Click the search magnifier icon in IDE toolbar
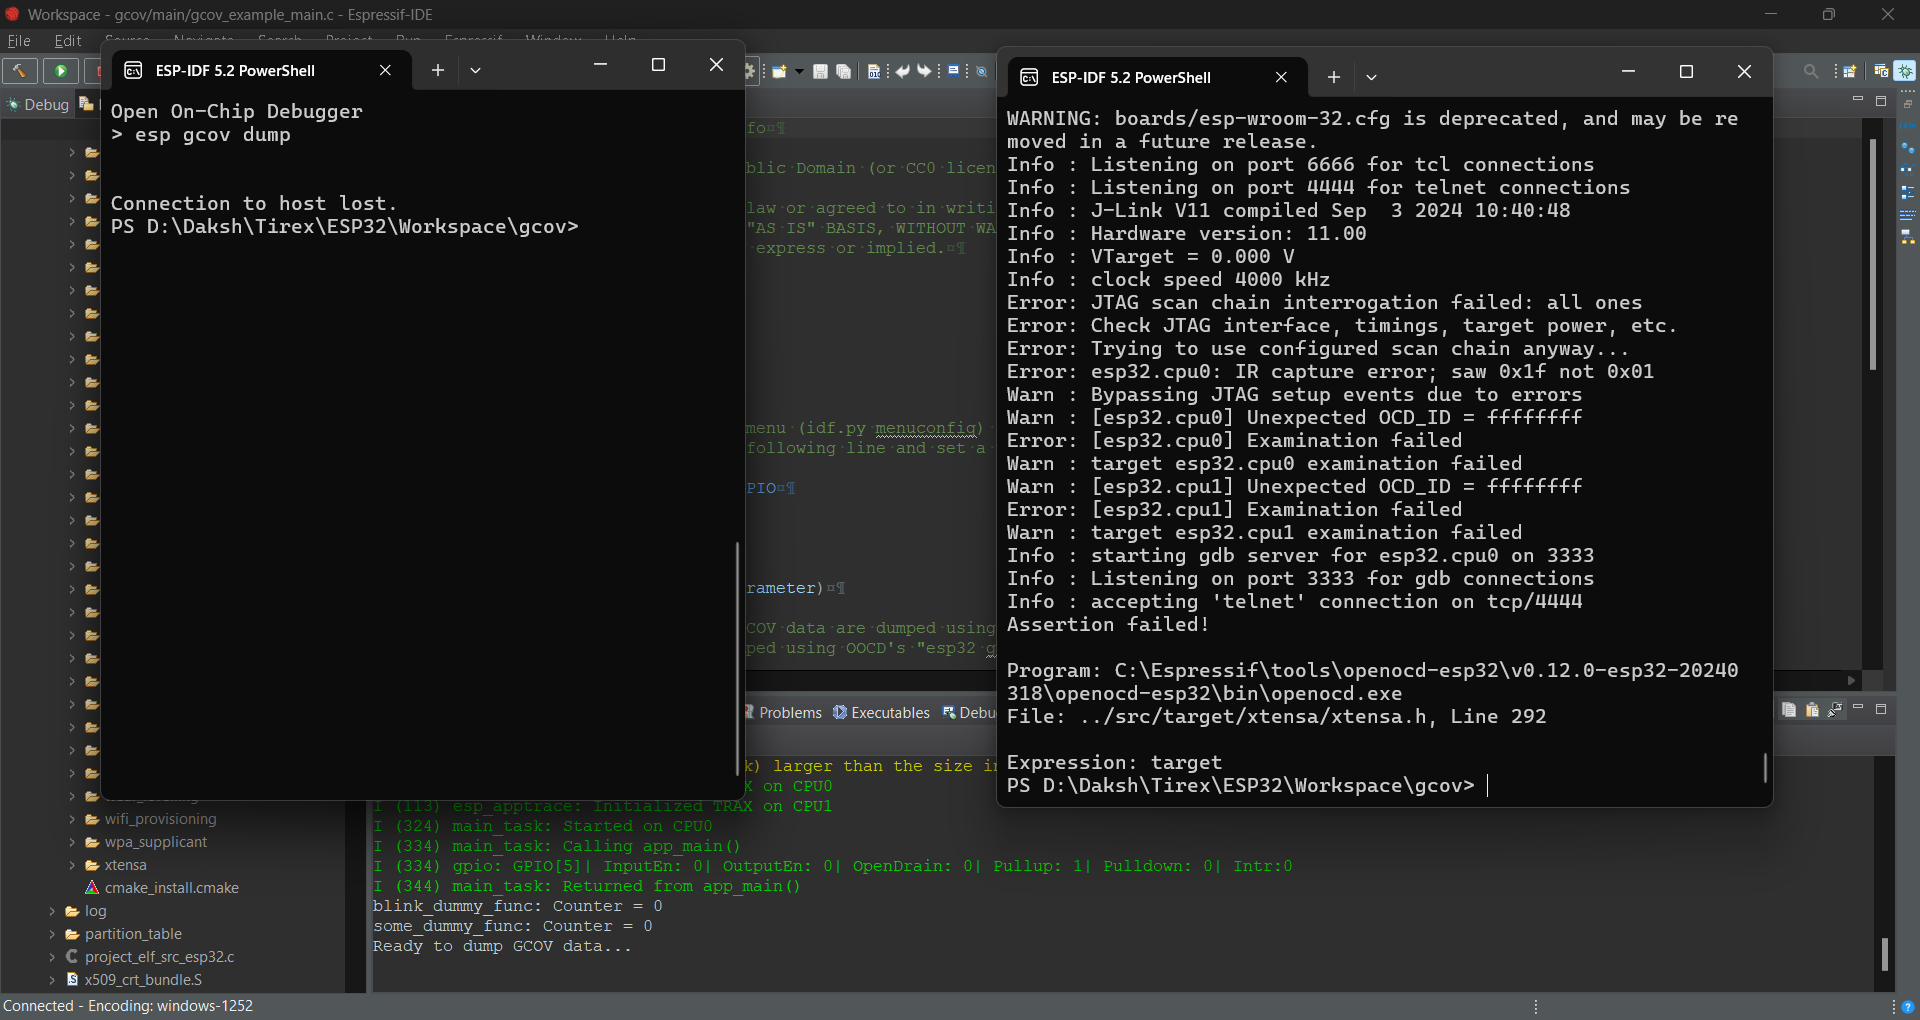The image size is (1920, 1020). [1811, 71]
